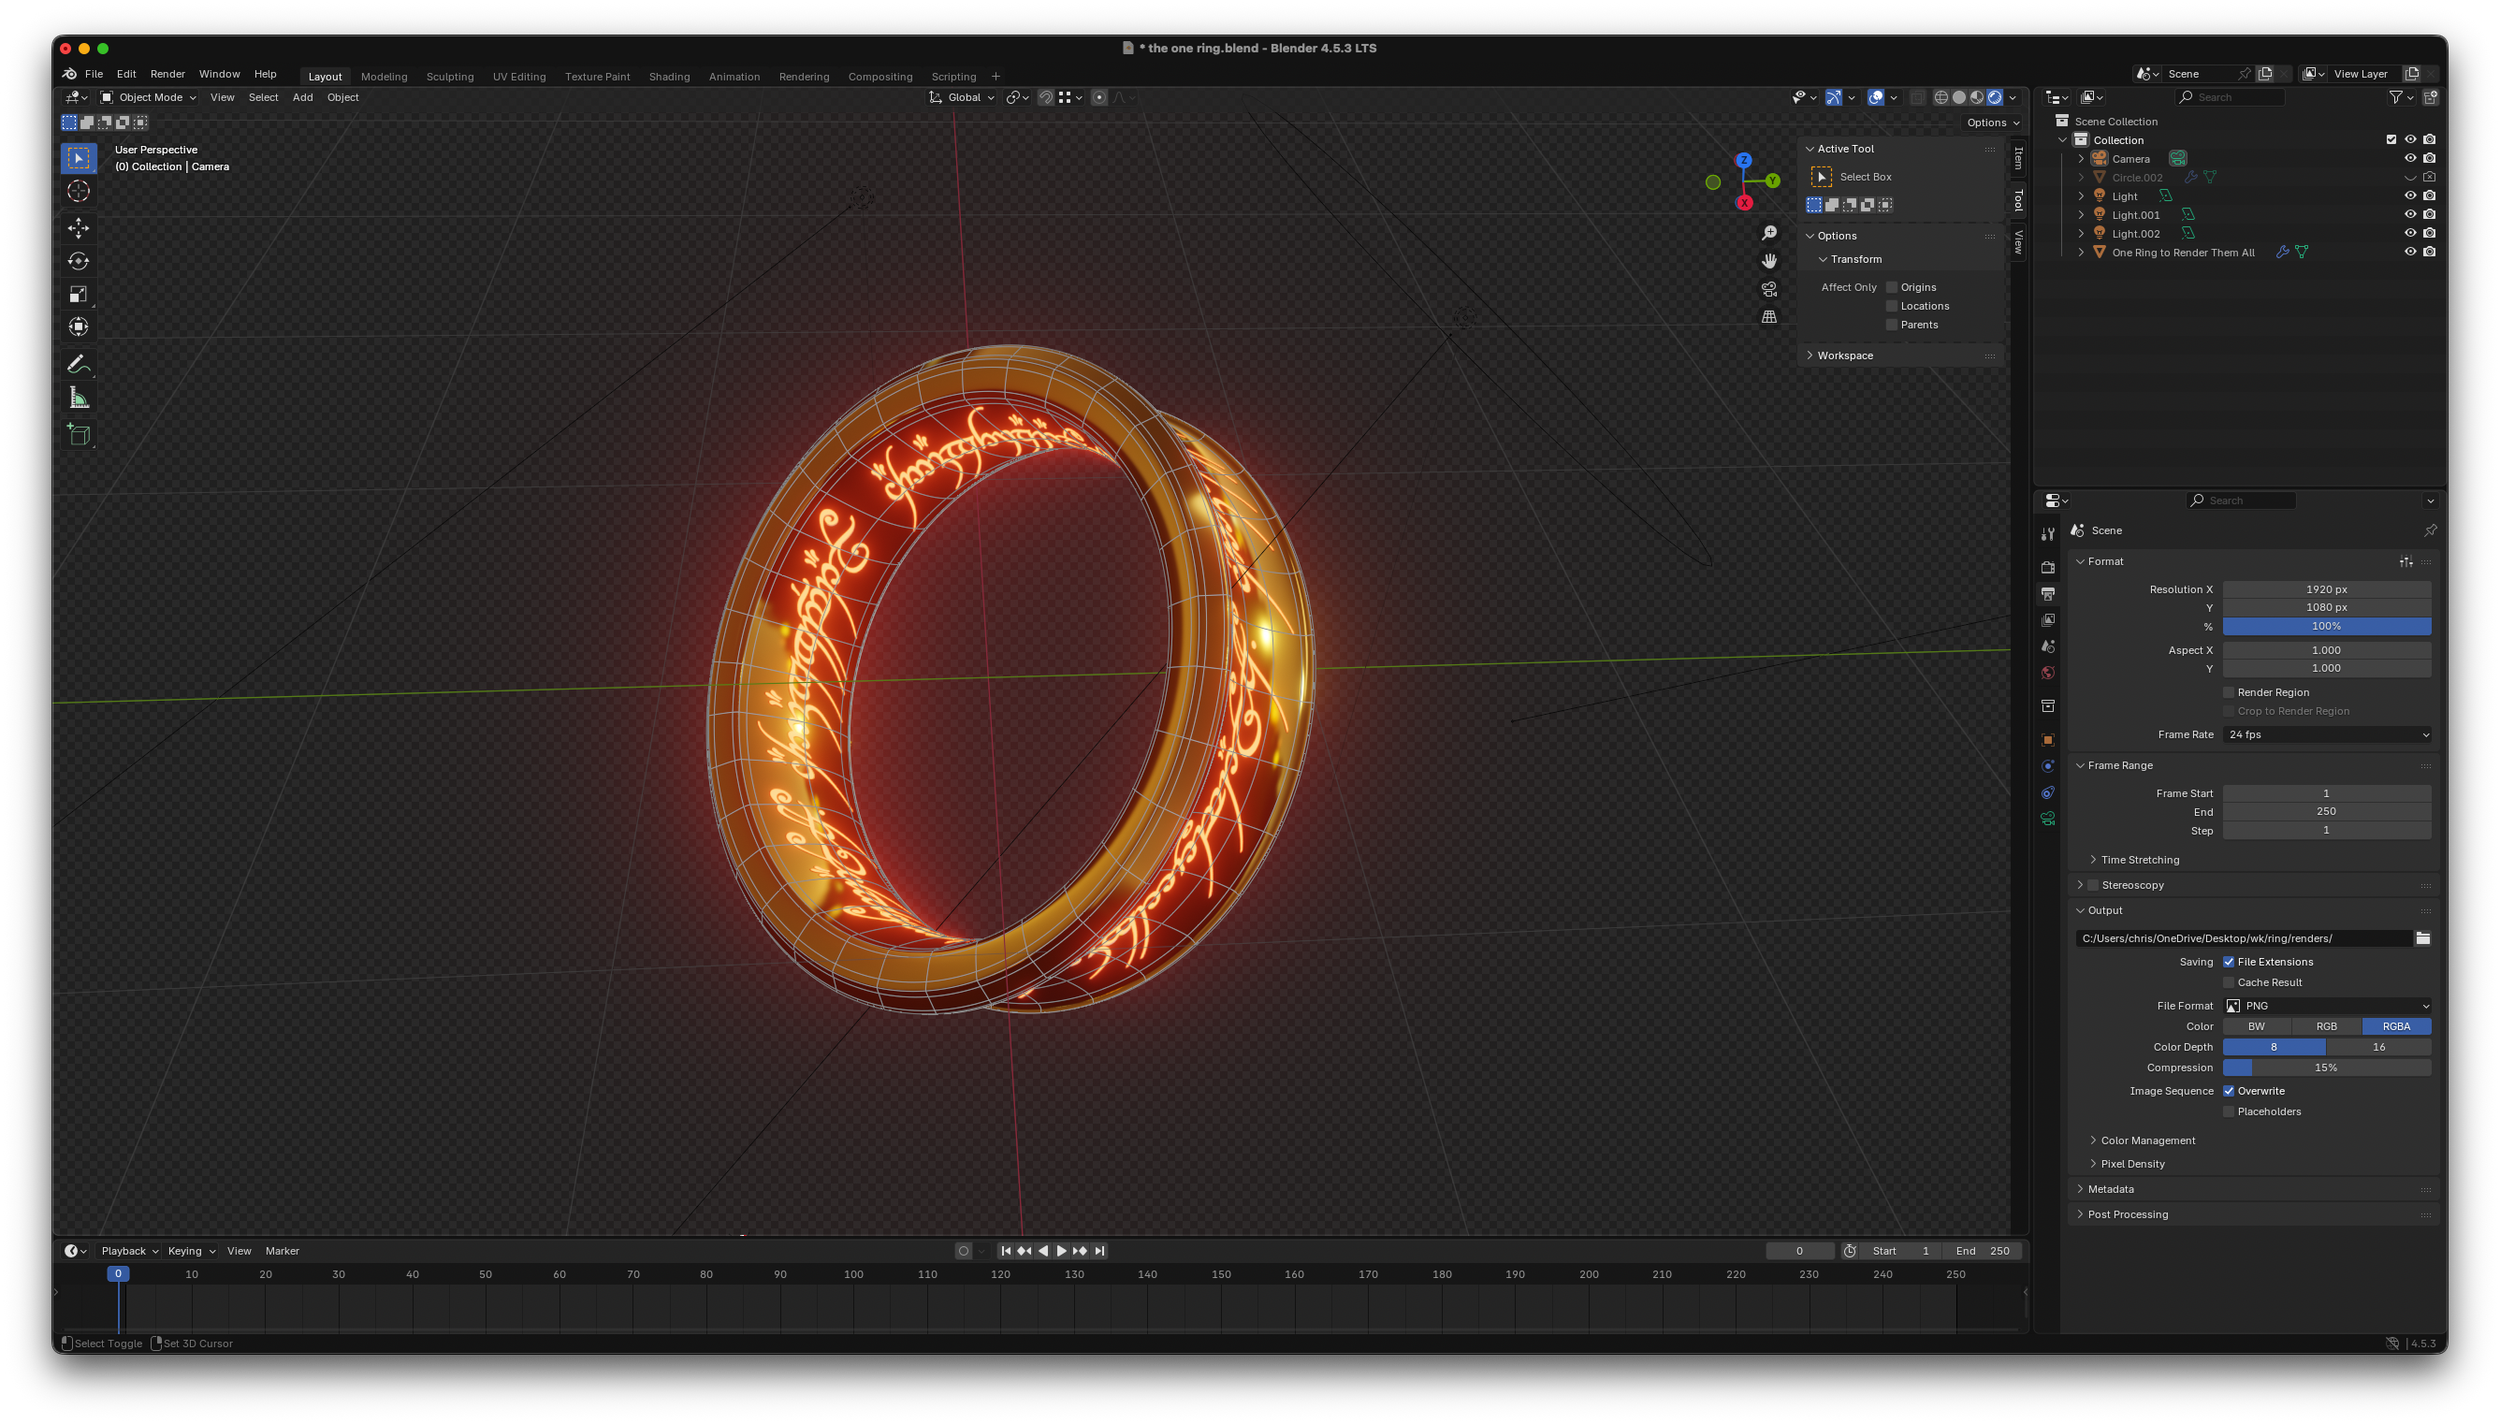Click frame 100 on the timeline
This screenshot has height=1423, width=2500.
[853, 1275]
